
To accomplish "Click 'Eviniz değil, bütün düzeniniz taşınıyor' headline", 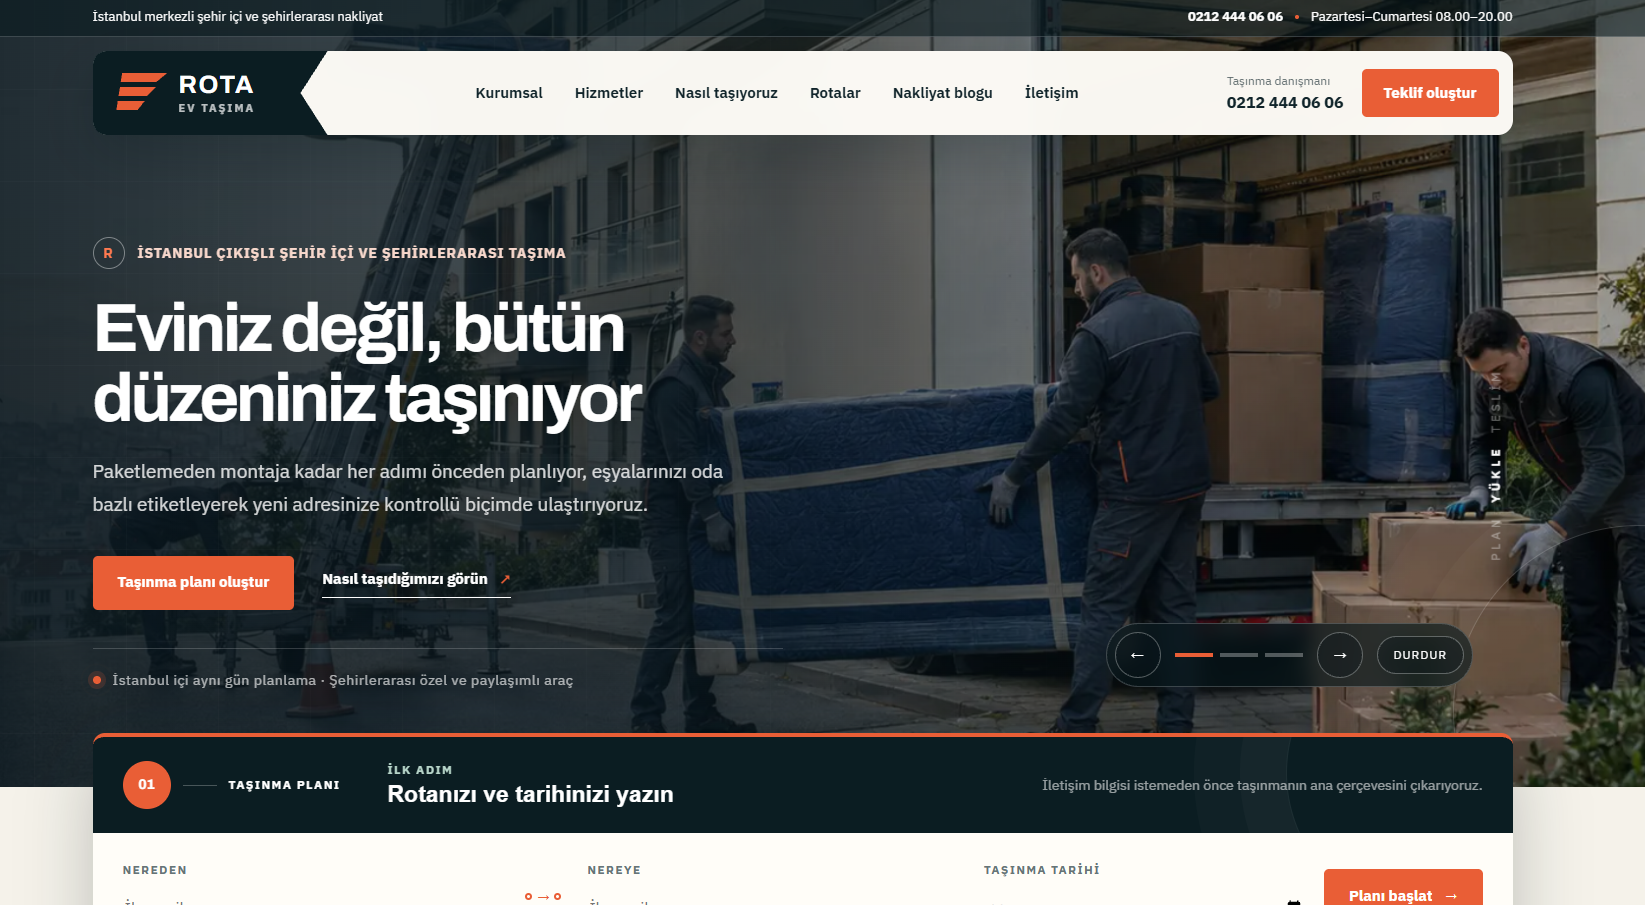I will [x=368, y=363].
